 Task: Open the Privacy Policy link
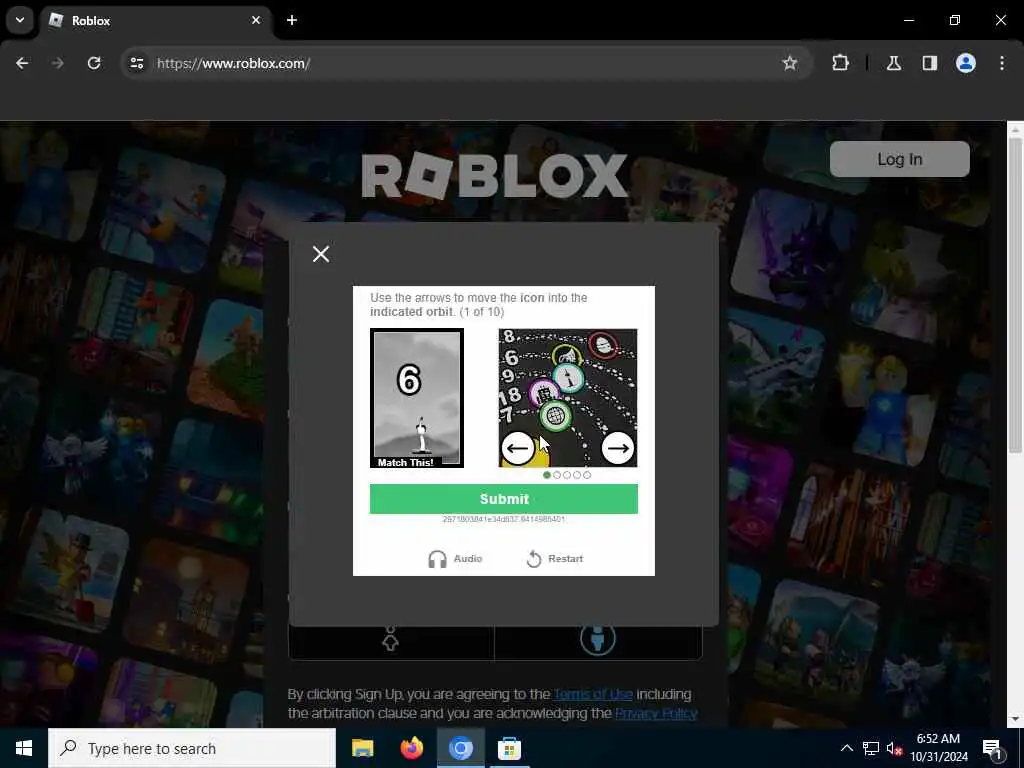pyautogui.click(x=656, y=713)
